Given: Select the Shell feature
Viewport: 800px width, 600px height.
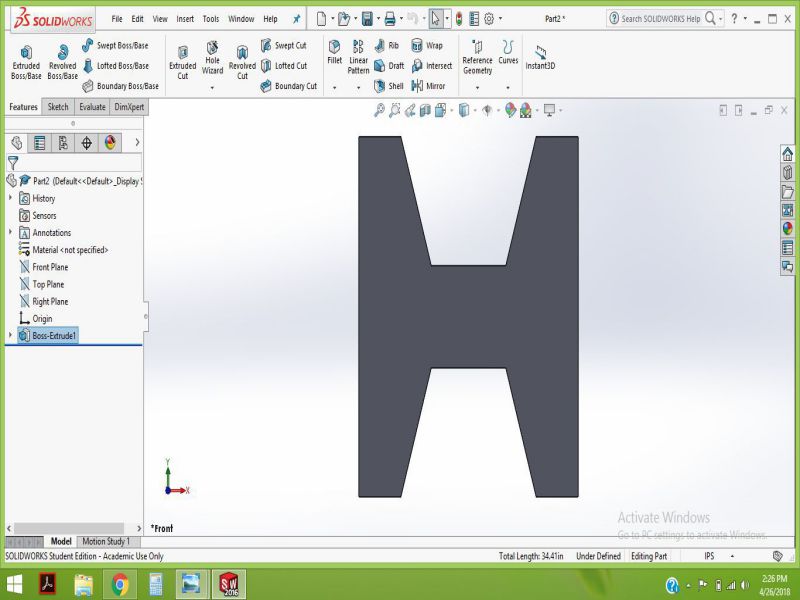Looking at the screenshot, I should [389, 86].
